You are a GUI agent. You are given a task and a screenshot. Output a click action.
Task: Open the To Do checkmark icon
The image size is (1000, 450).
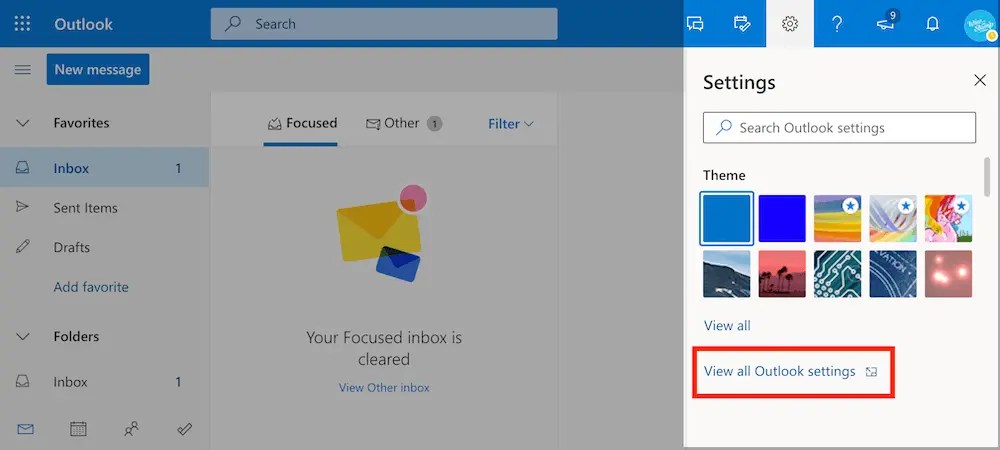click(184, 429)
